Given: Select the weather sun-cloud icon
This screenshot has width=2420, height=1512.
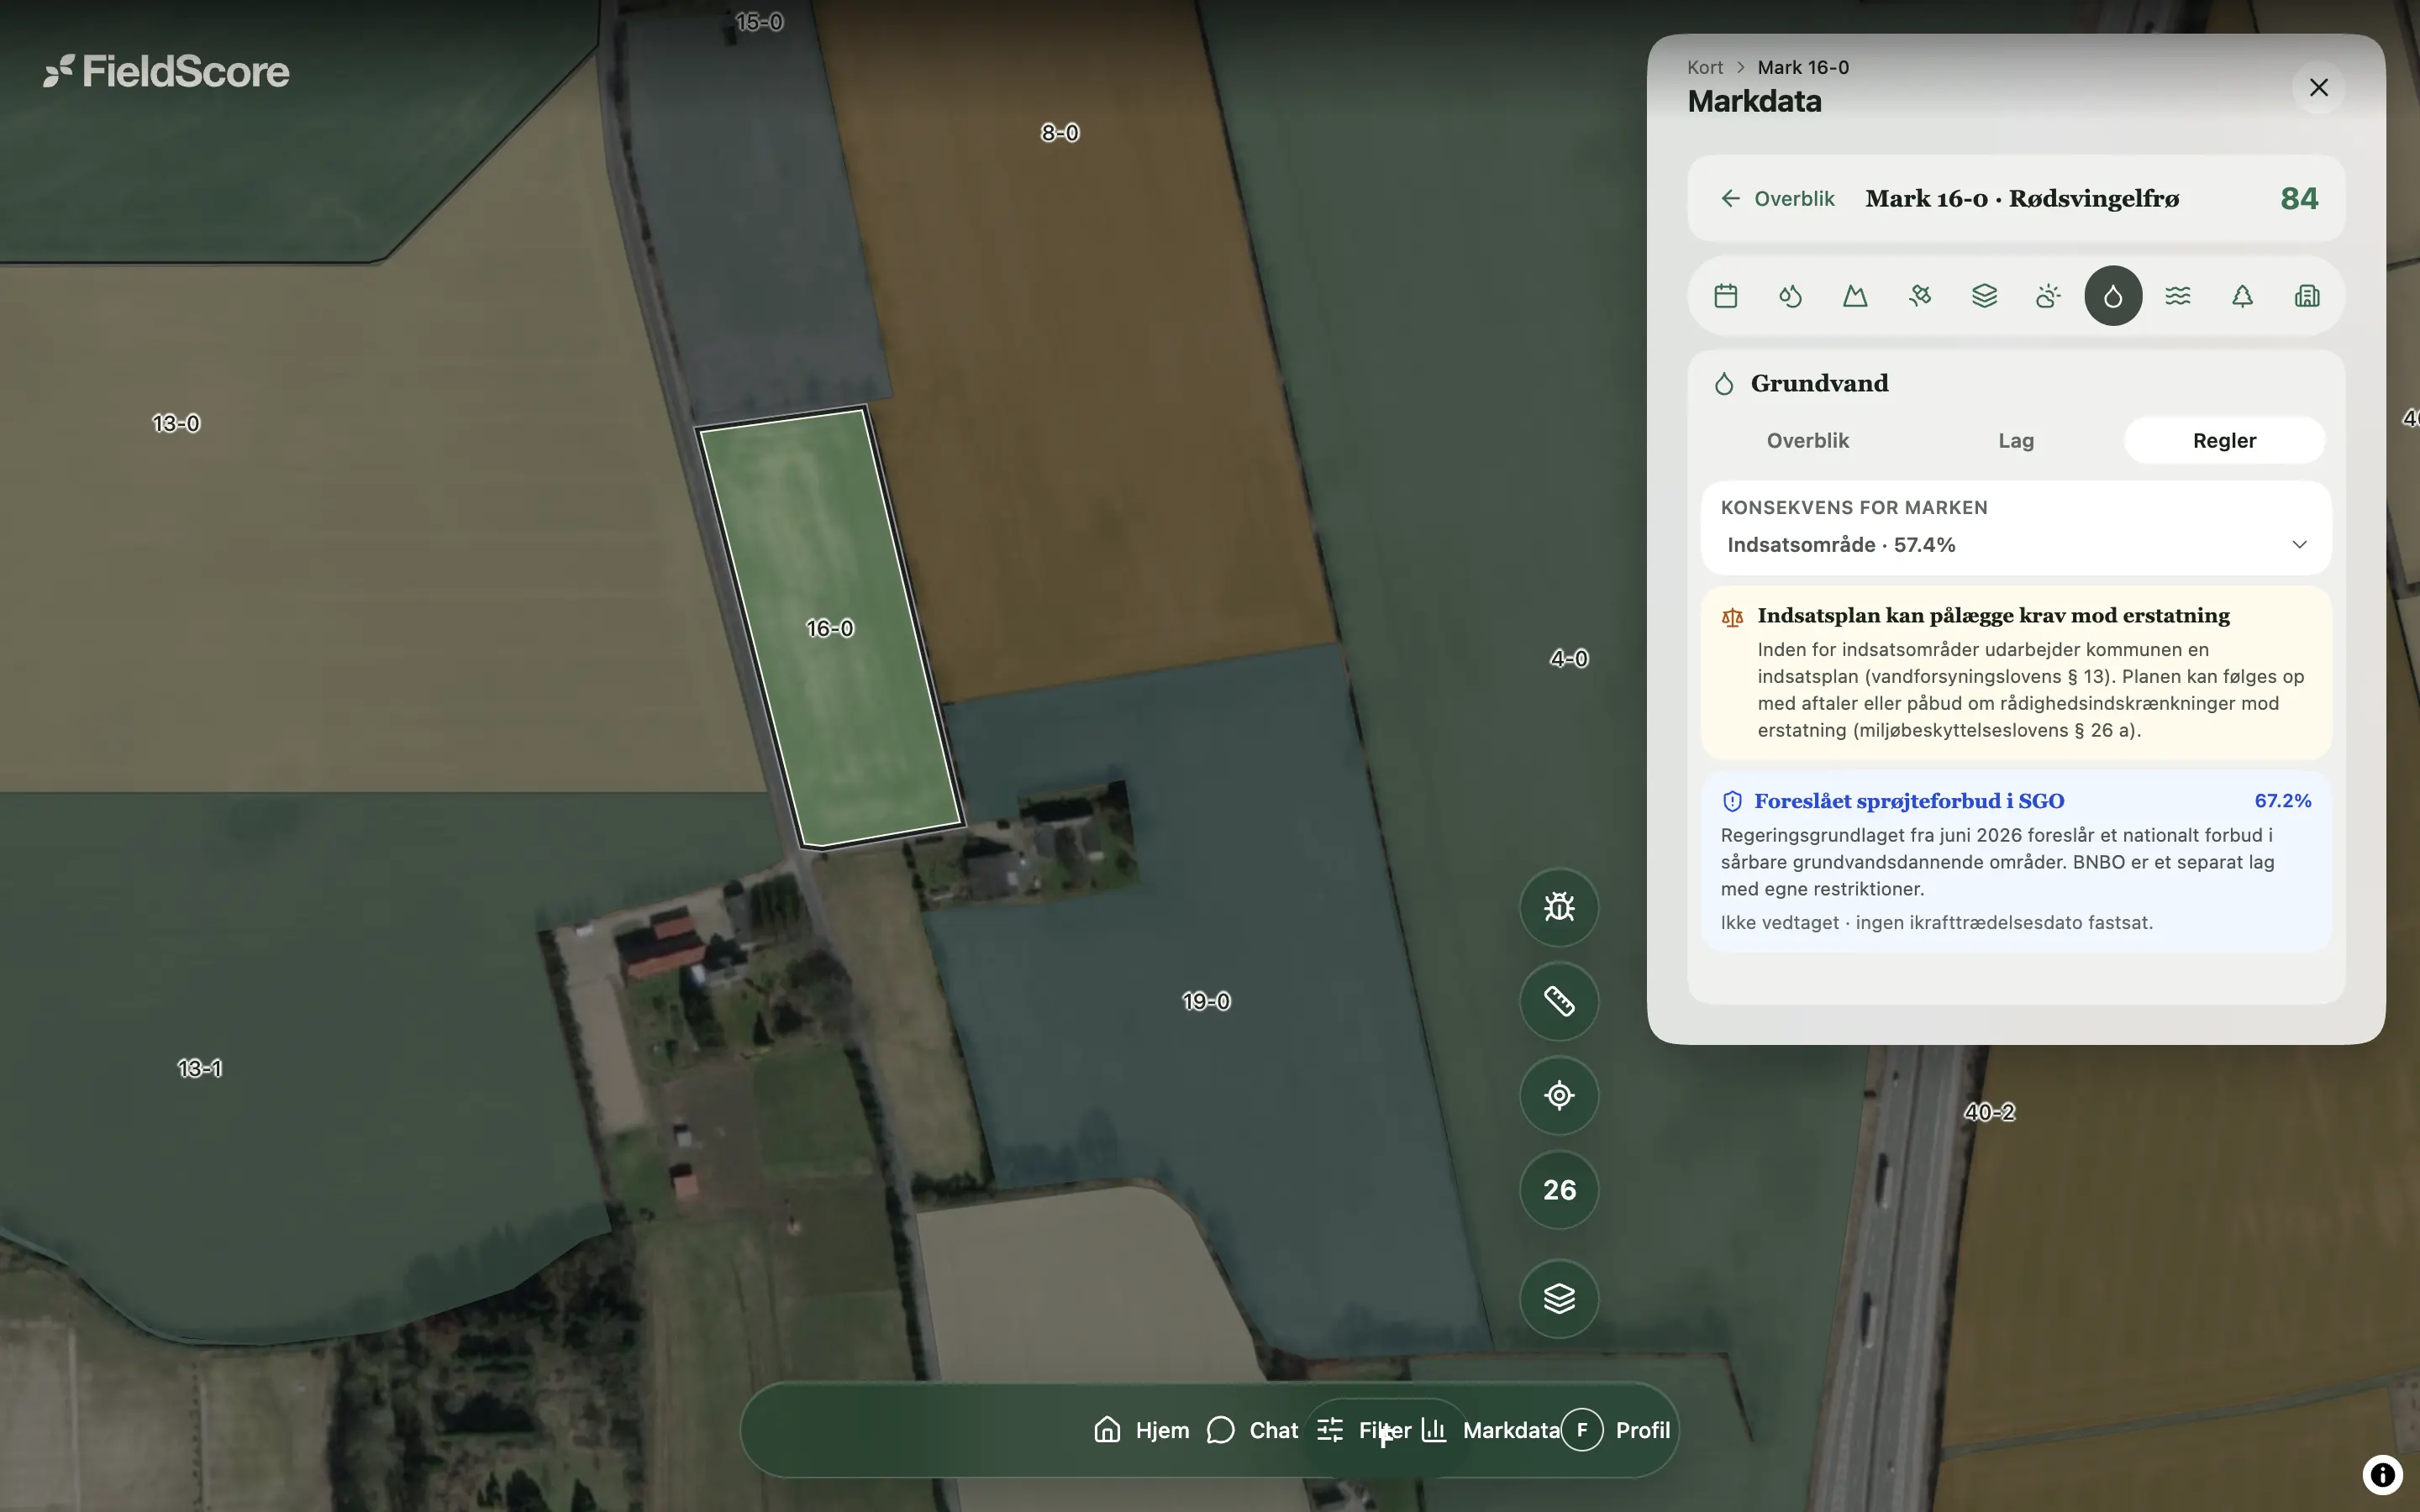Looking at the screenshot, I should point(2048,296).
